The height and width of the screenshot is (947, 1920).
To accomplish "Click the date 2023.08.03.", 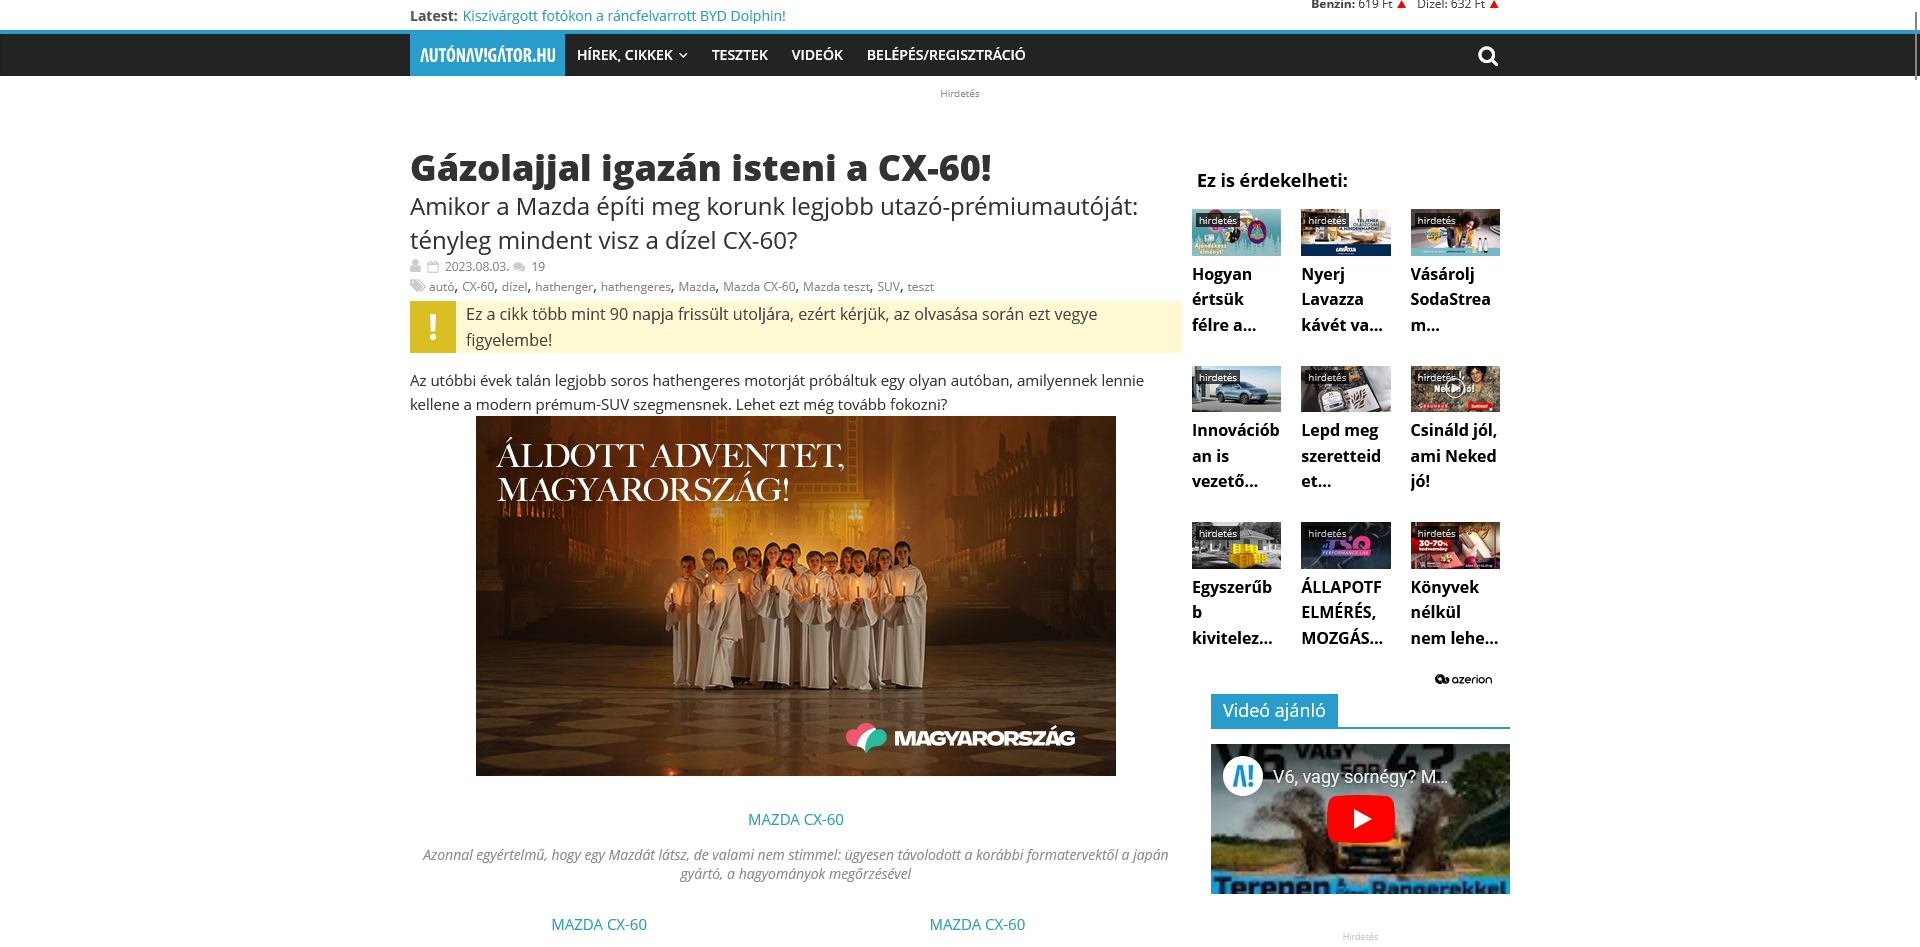I will point(476,267).
